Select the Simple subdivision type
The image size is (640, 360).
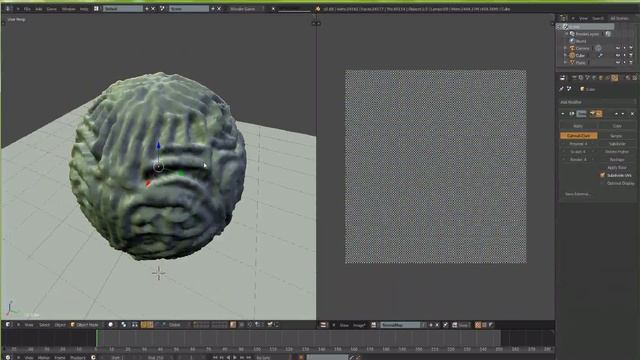(x=616, y=136)
